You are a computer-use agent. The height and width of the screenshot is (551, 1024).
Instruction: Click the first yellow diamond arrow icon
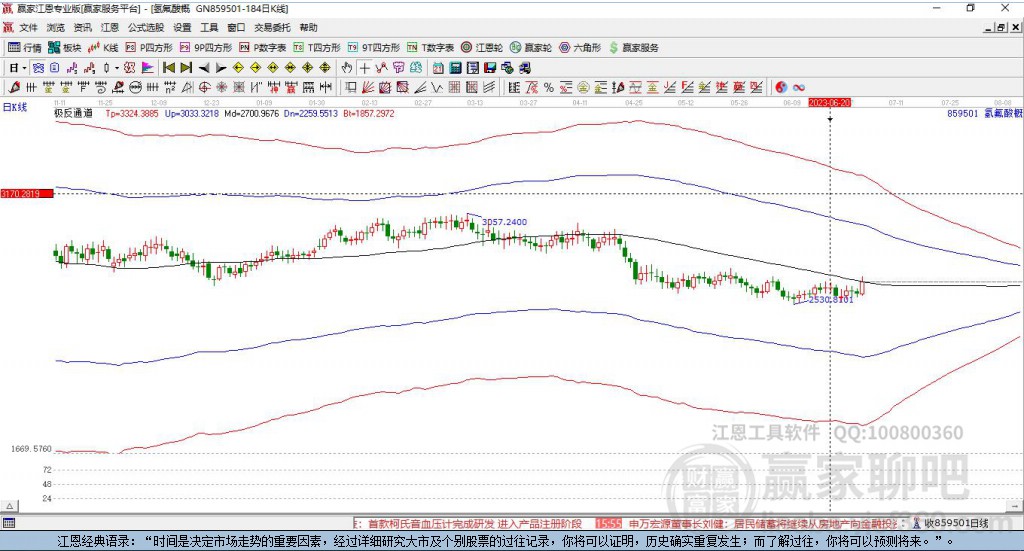238,68
